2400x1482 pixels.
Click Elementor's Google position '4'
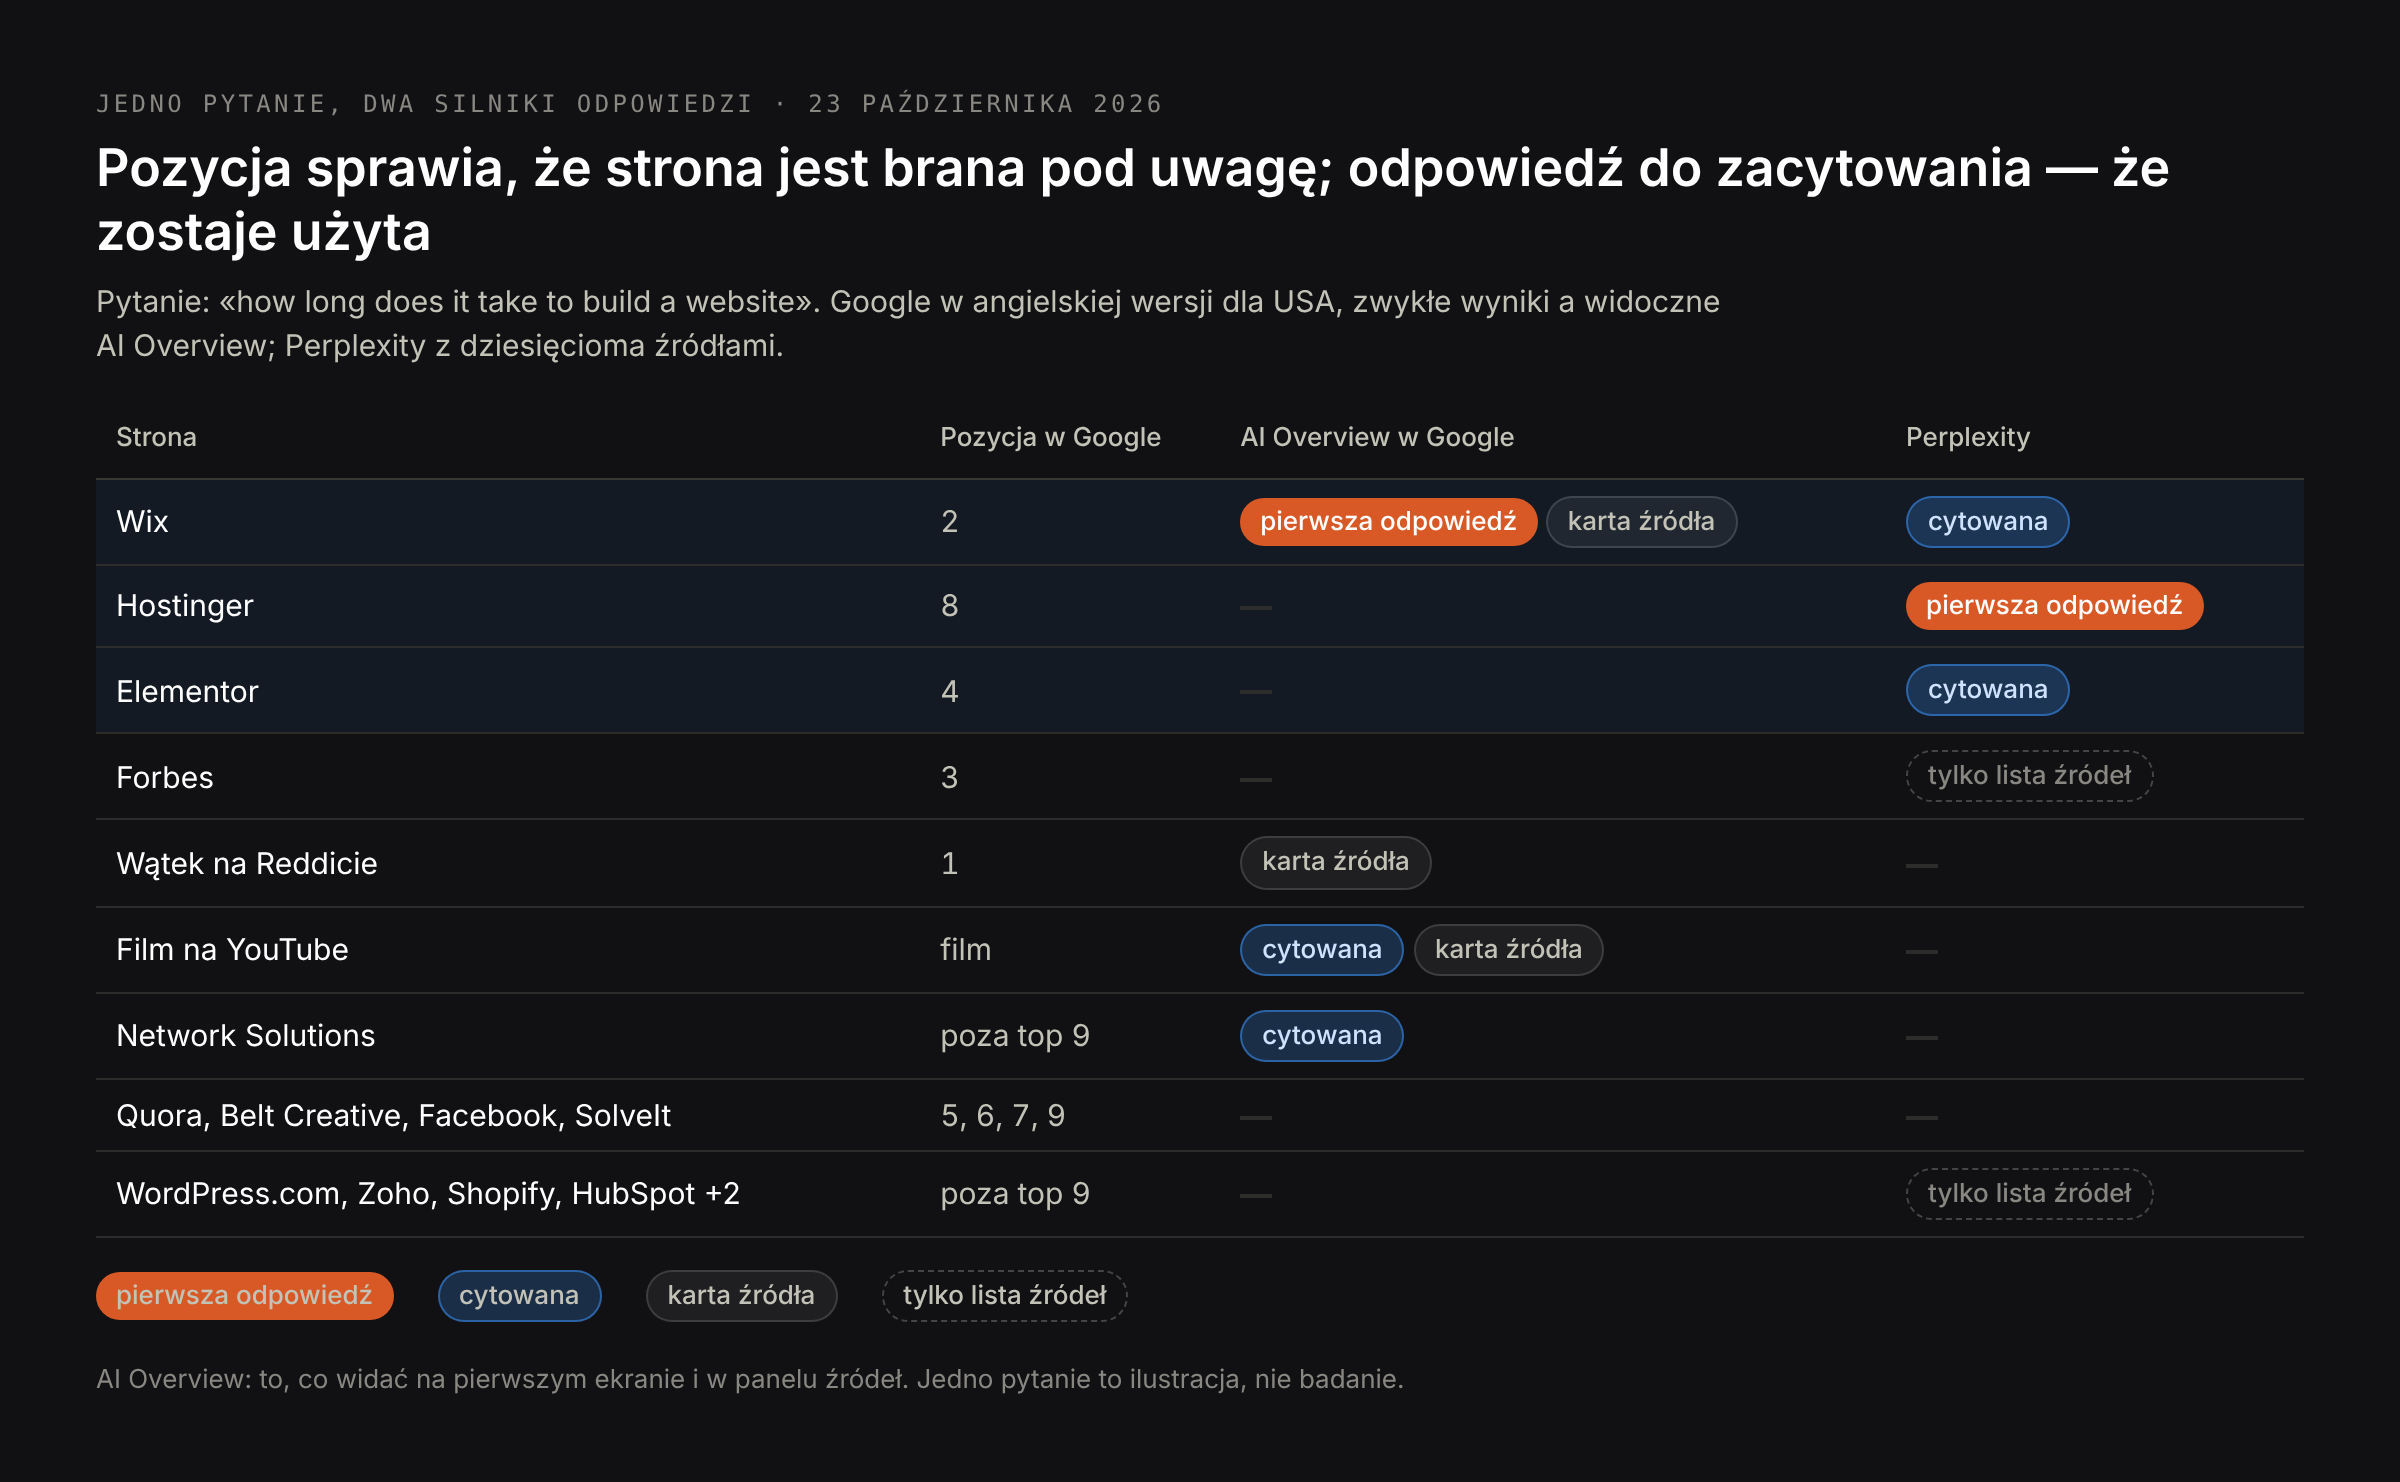[x=950, y=691]
